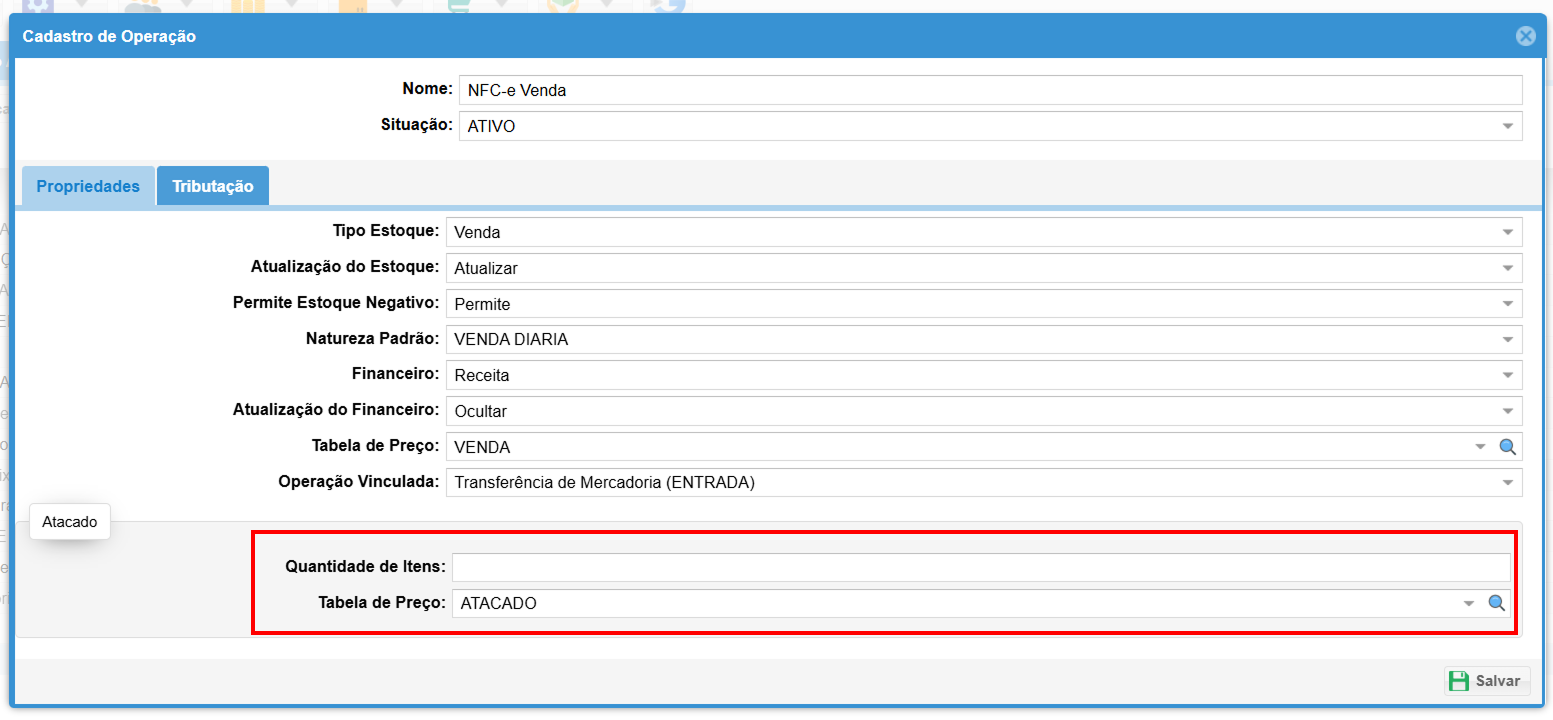Click the Cadastro de Operação title bar
Viewport: 1553px width, 720px height.
700,37
